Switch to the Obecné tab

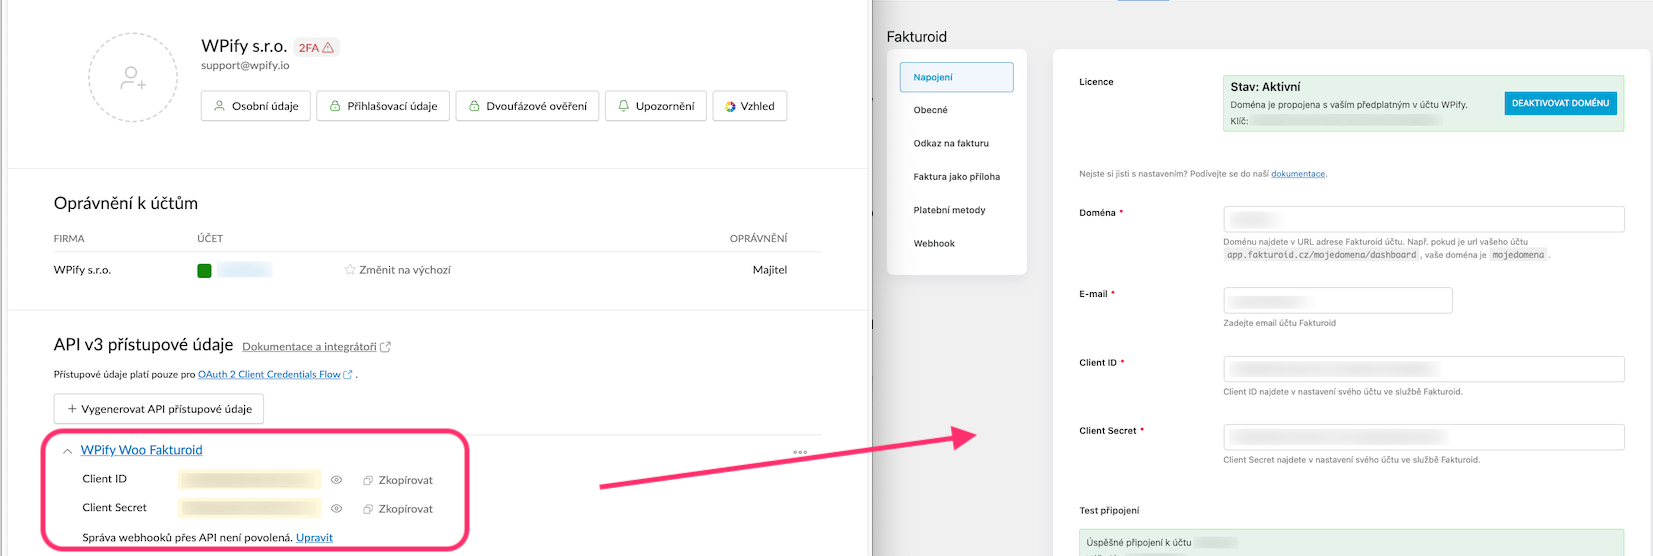[930, 110]
